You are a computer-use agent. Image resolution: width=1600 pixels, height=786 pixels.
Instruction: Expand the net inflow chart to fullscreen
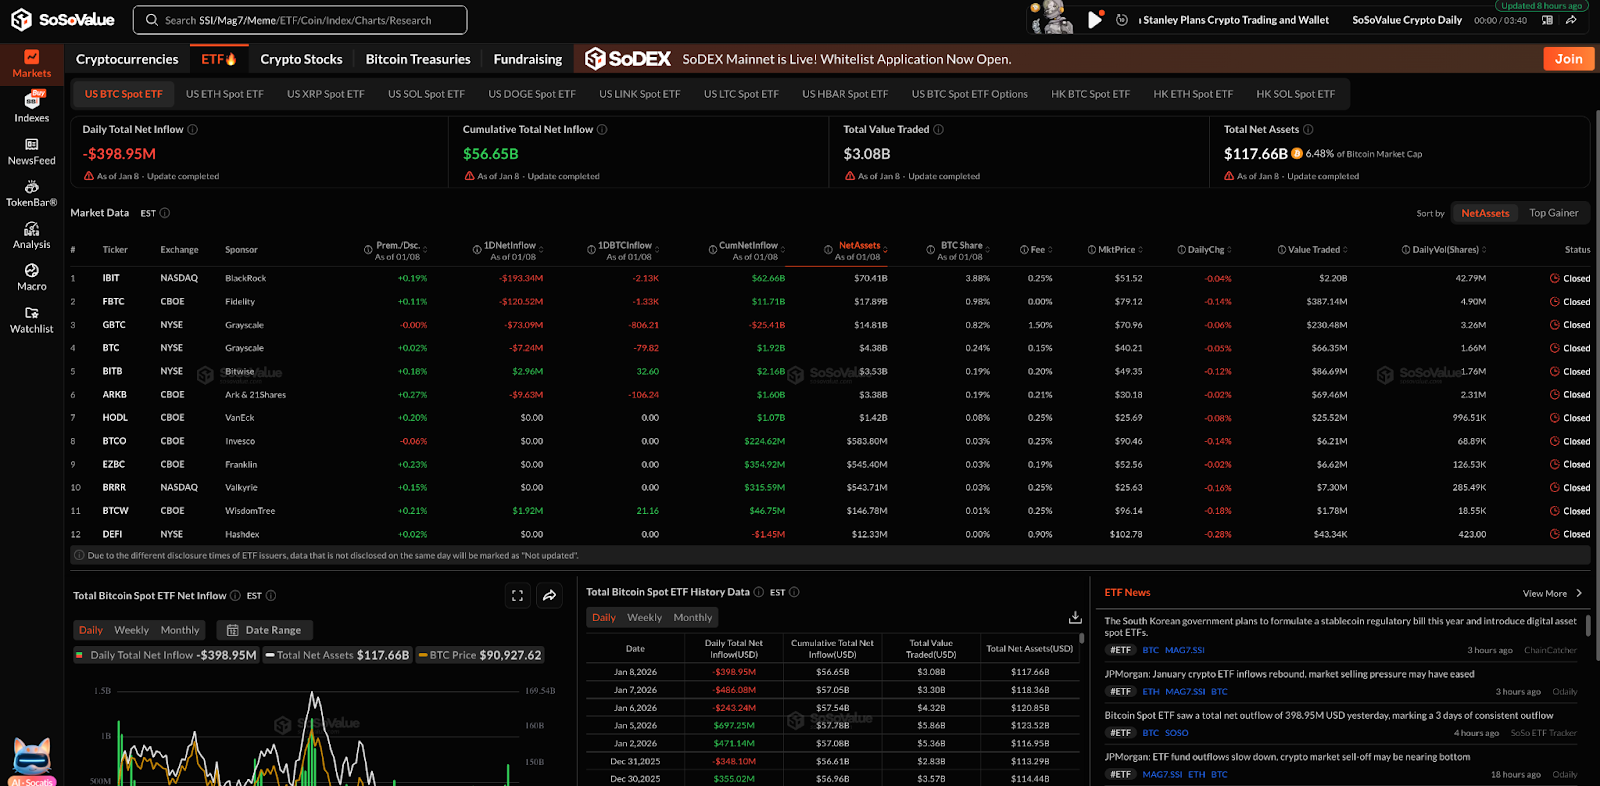point(517,596)
